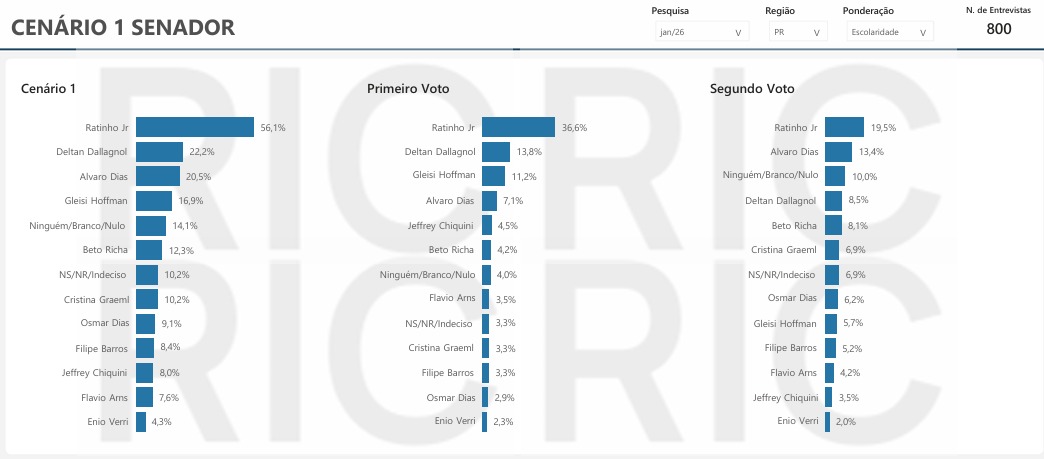Select Alvaro Dias bar in Cenário 1 chart

[157, 176]
